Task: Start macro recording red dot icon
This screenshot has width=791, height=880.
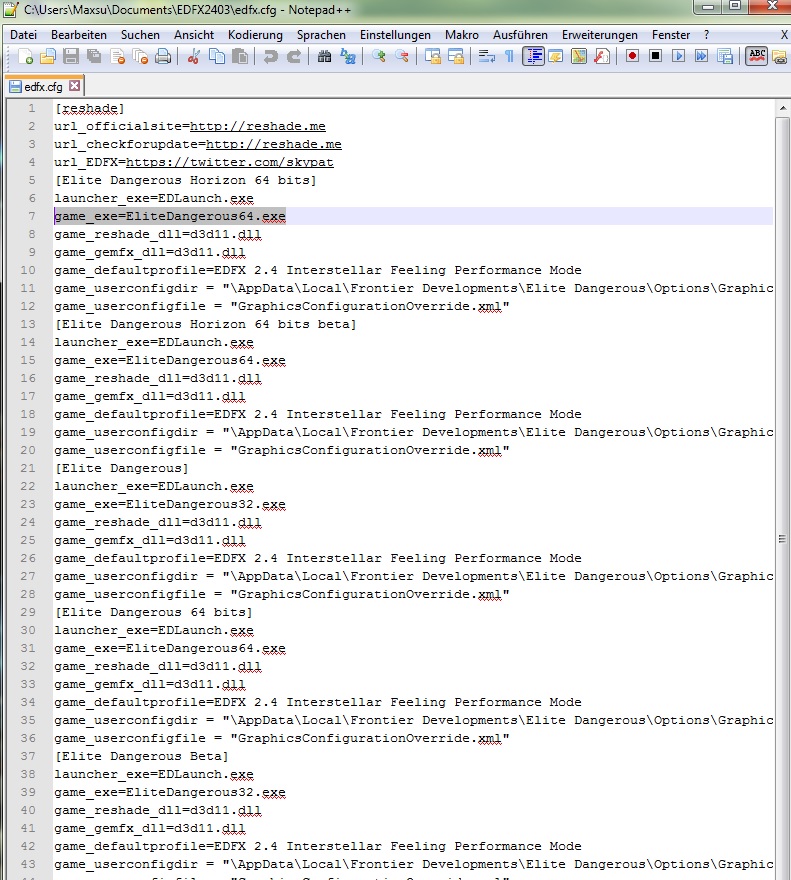Action: point(632,56)
